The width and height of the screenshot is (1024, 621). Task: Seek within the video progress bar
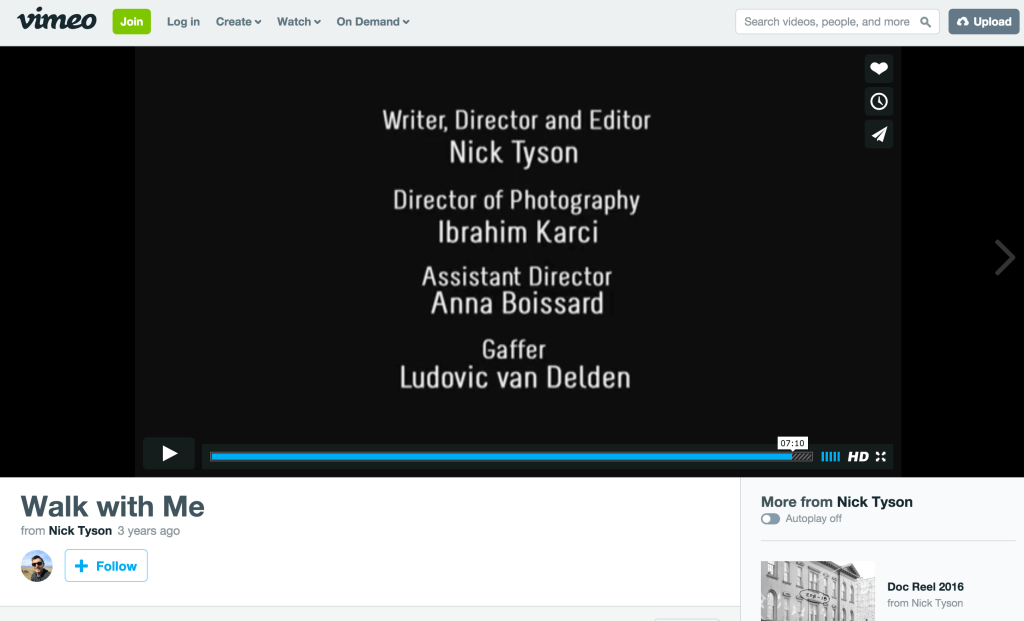pos(500,457)
